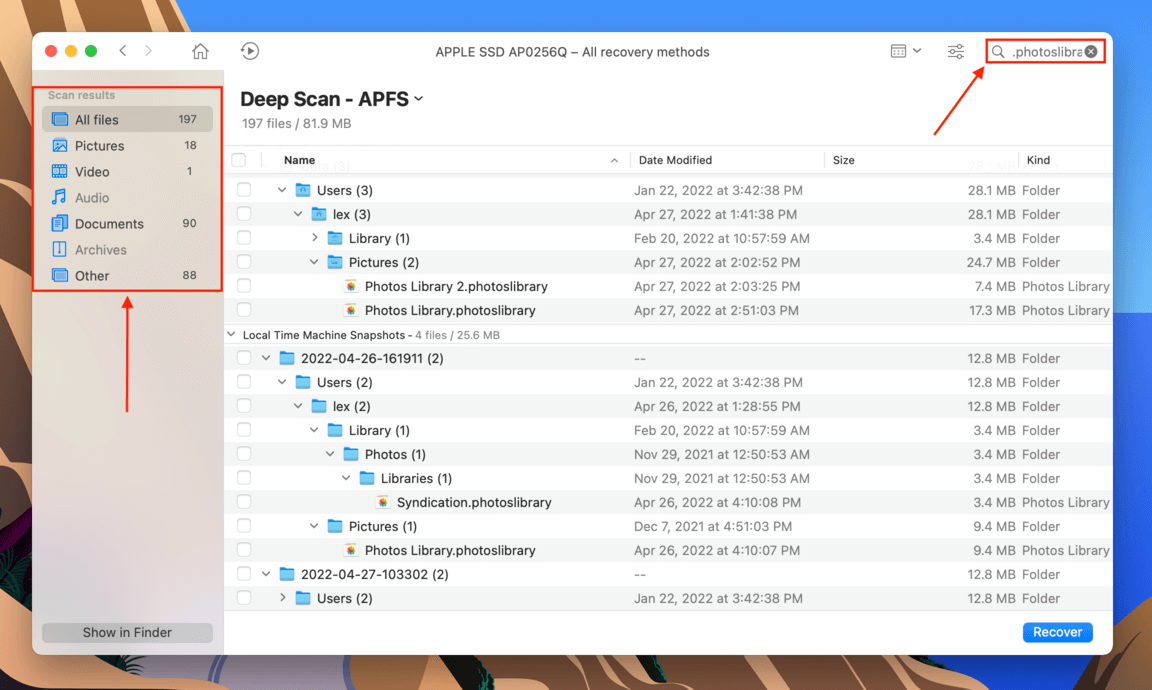
Task: Click the resume scan play icon
Action: tap(250, 51)
